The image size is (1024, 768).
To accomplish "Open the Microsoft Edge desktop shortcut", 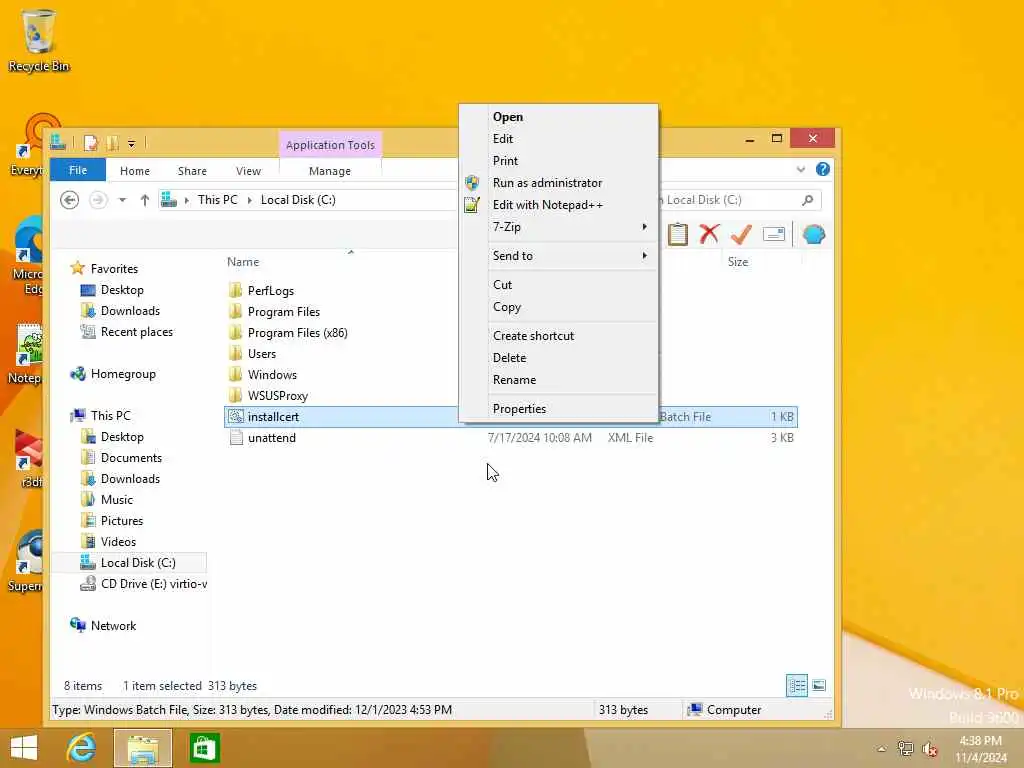I will pos(27,256).
